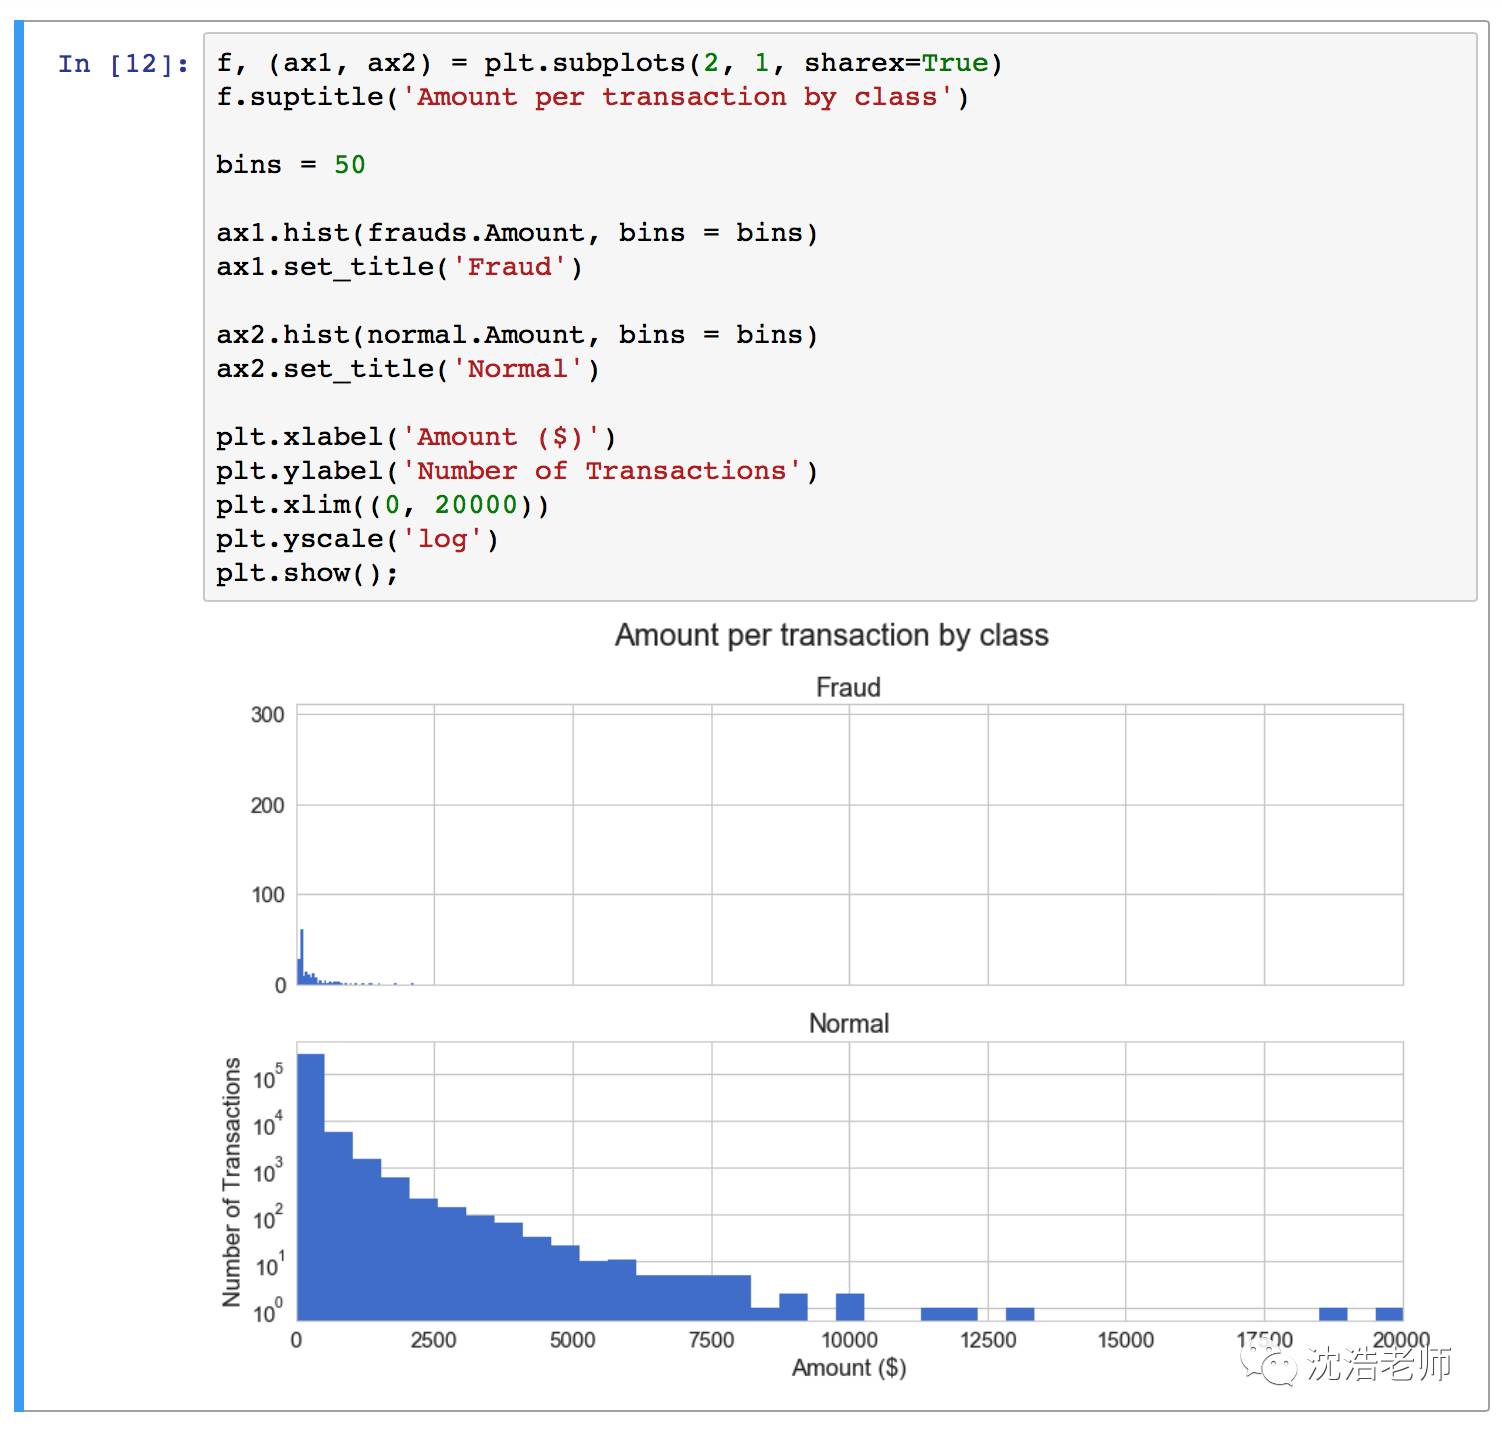Click the Normal subplot title
1502x1430 pixels.
click(x=848, y=1023)
